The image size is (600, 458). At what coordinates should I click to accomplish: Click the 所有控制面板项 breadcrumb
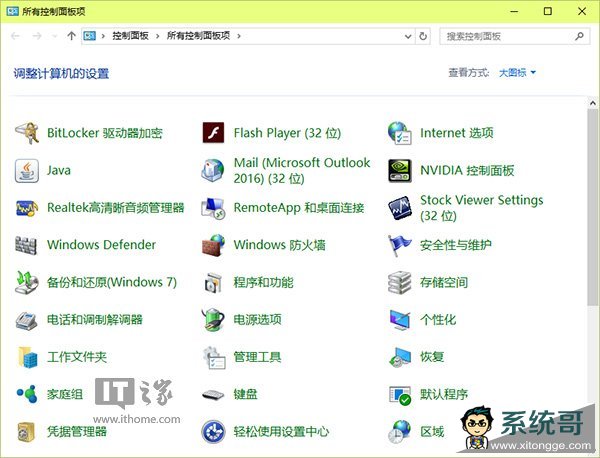[x=198, y=36]
